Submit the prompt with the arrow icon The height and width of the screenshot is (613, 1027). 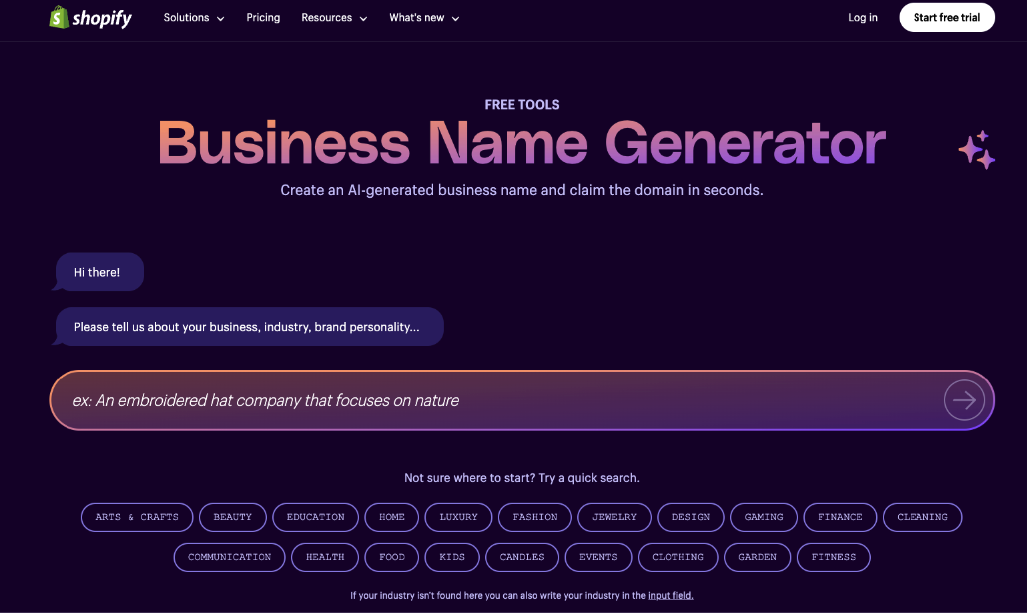click(963, 400)
